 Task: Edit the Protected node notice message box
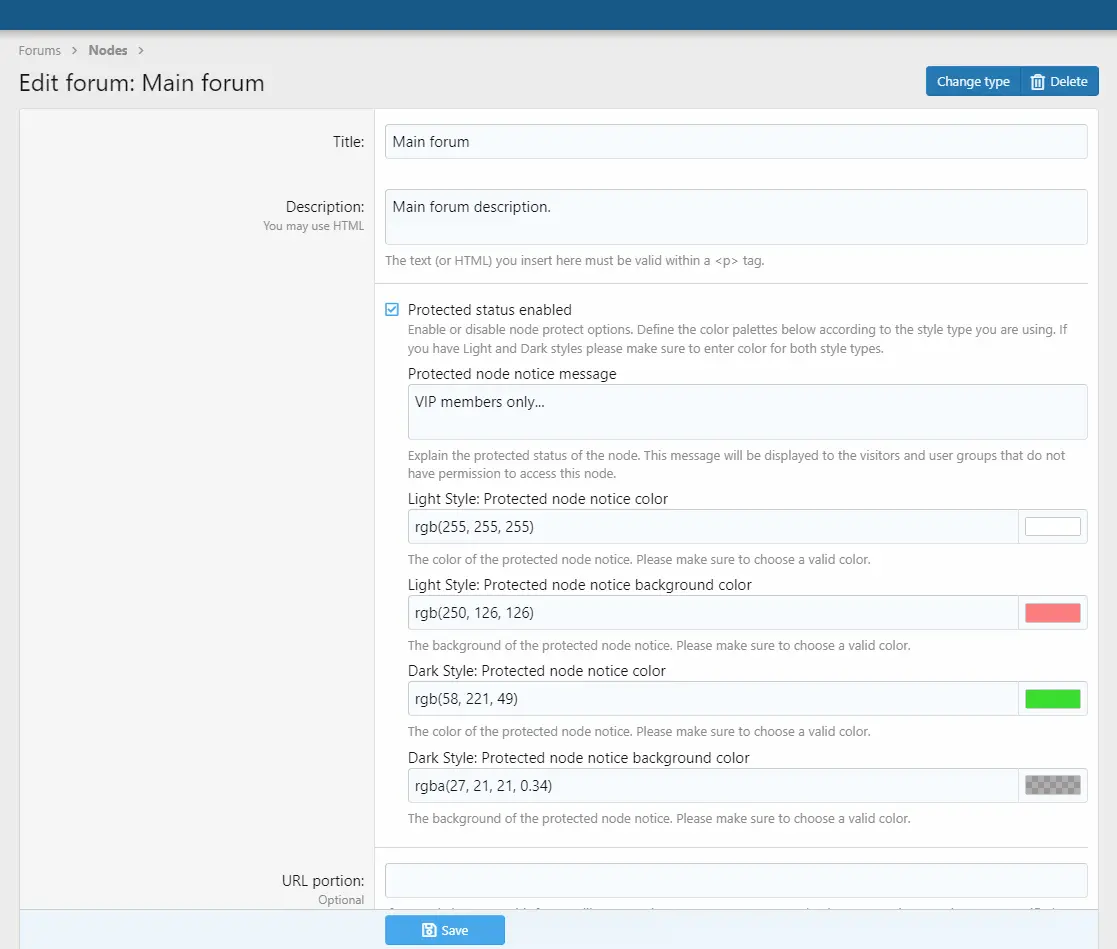(x=747, y=412)
